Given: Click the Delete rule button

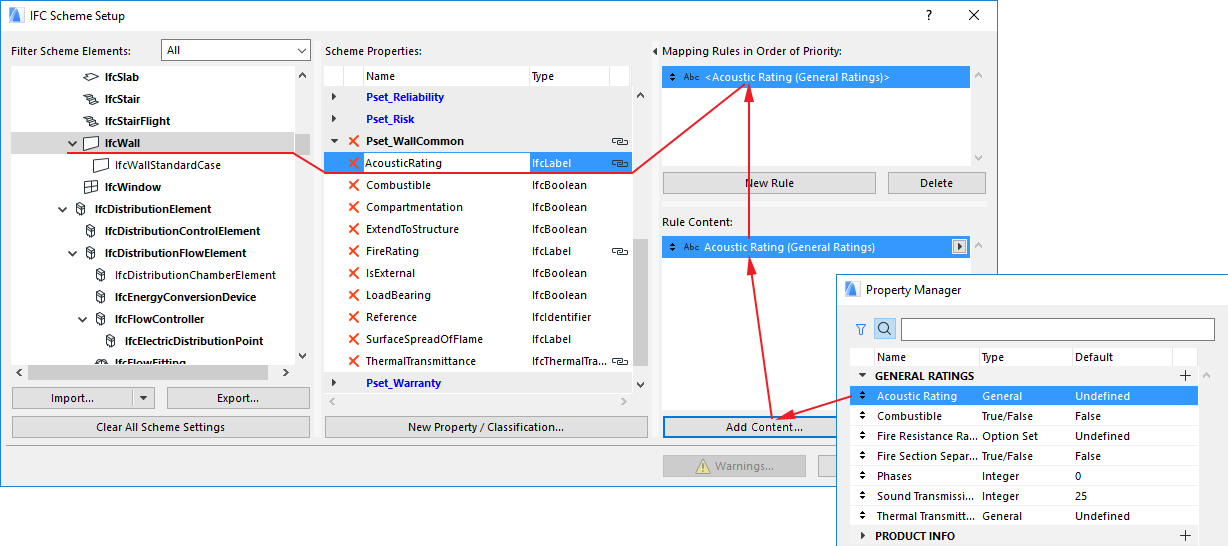Looking at the screenshot, I should tap(937, 183).
